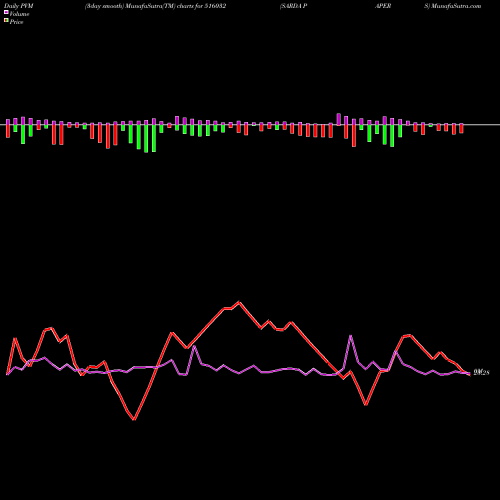Click the Price legend color swatch

[x=6, y=20]
